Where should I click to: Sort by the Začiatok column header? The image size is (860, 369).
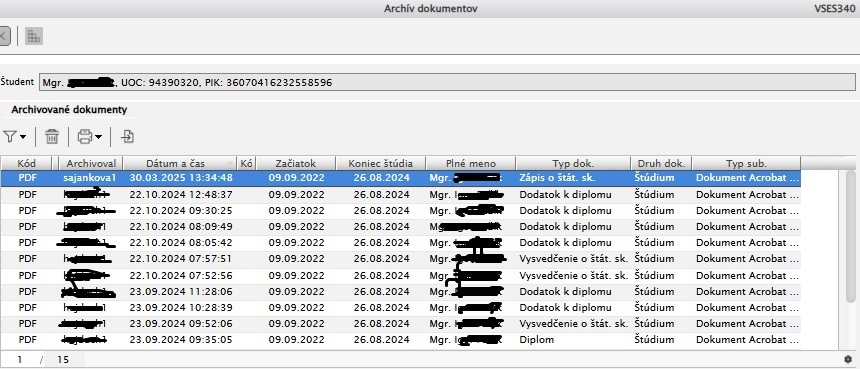[x=296, y=163]
